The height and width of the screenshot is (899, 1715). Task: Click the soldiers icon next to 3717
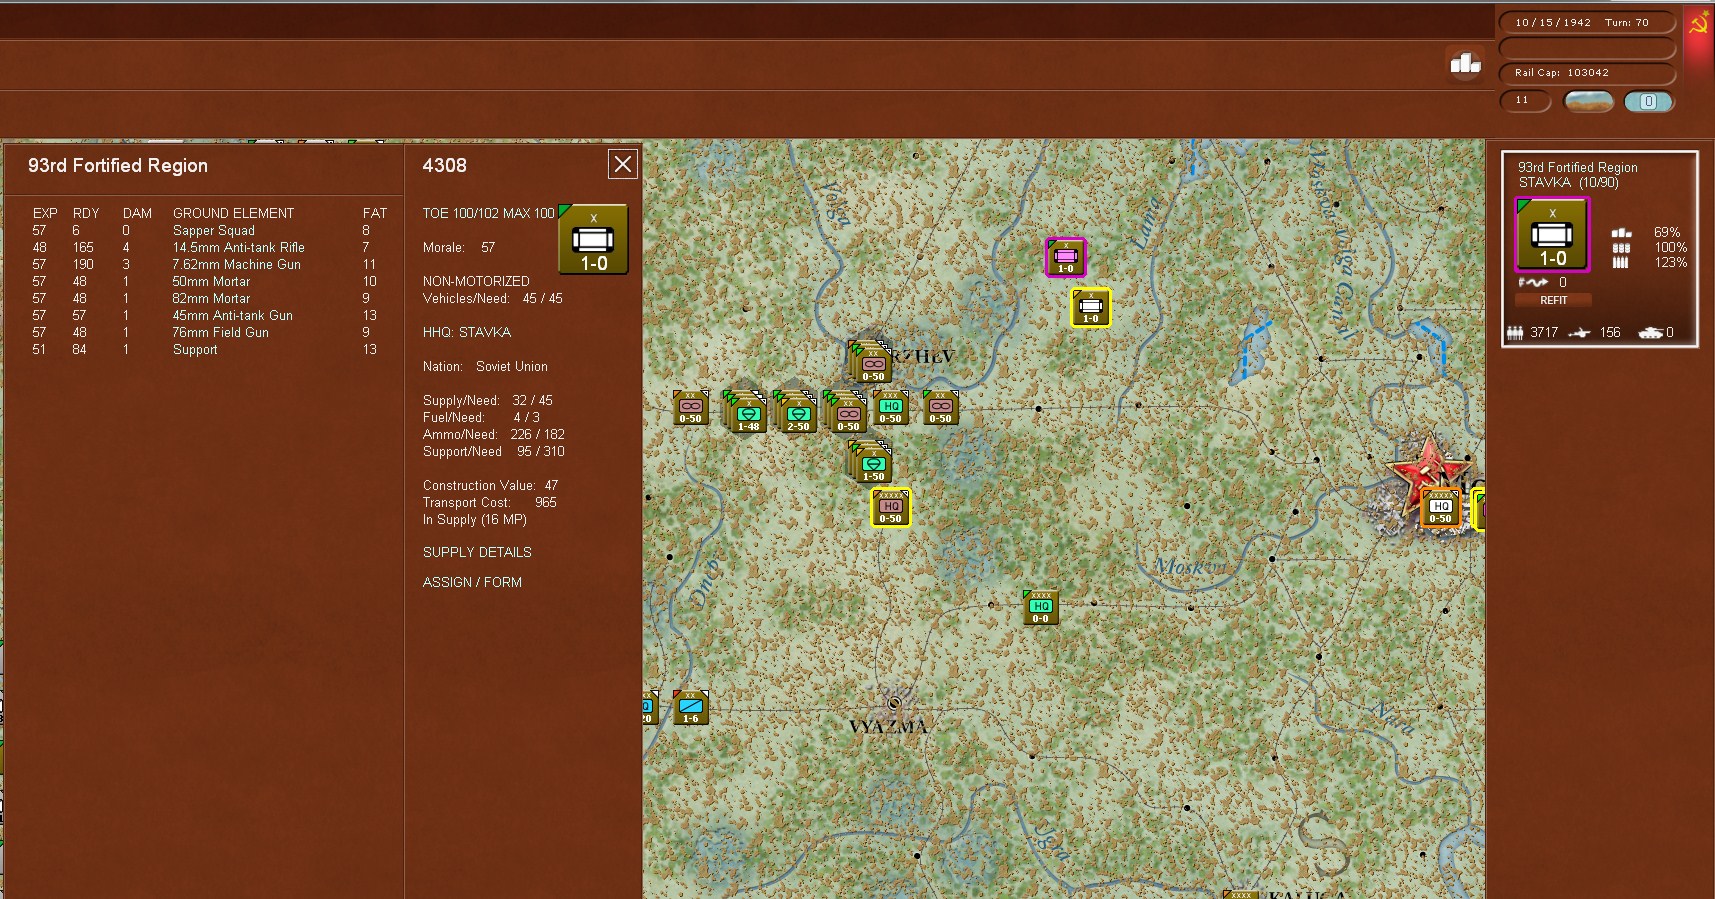[1515, 333]
